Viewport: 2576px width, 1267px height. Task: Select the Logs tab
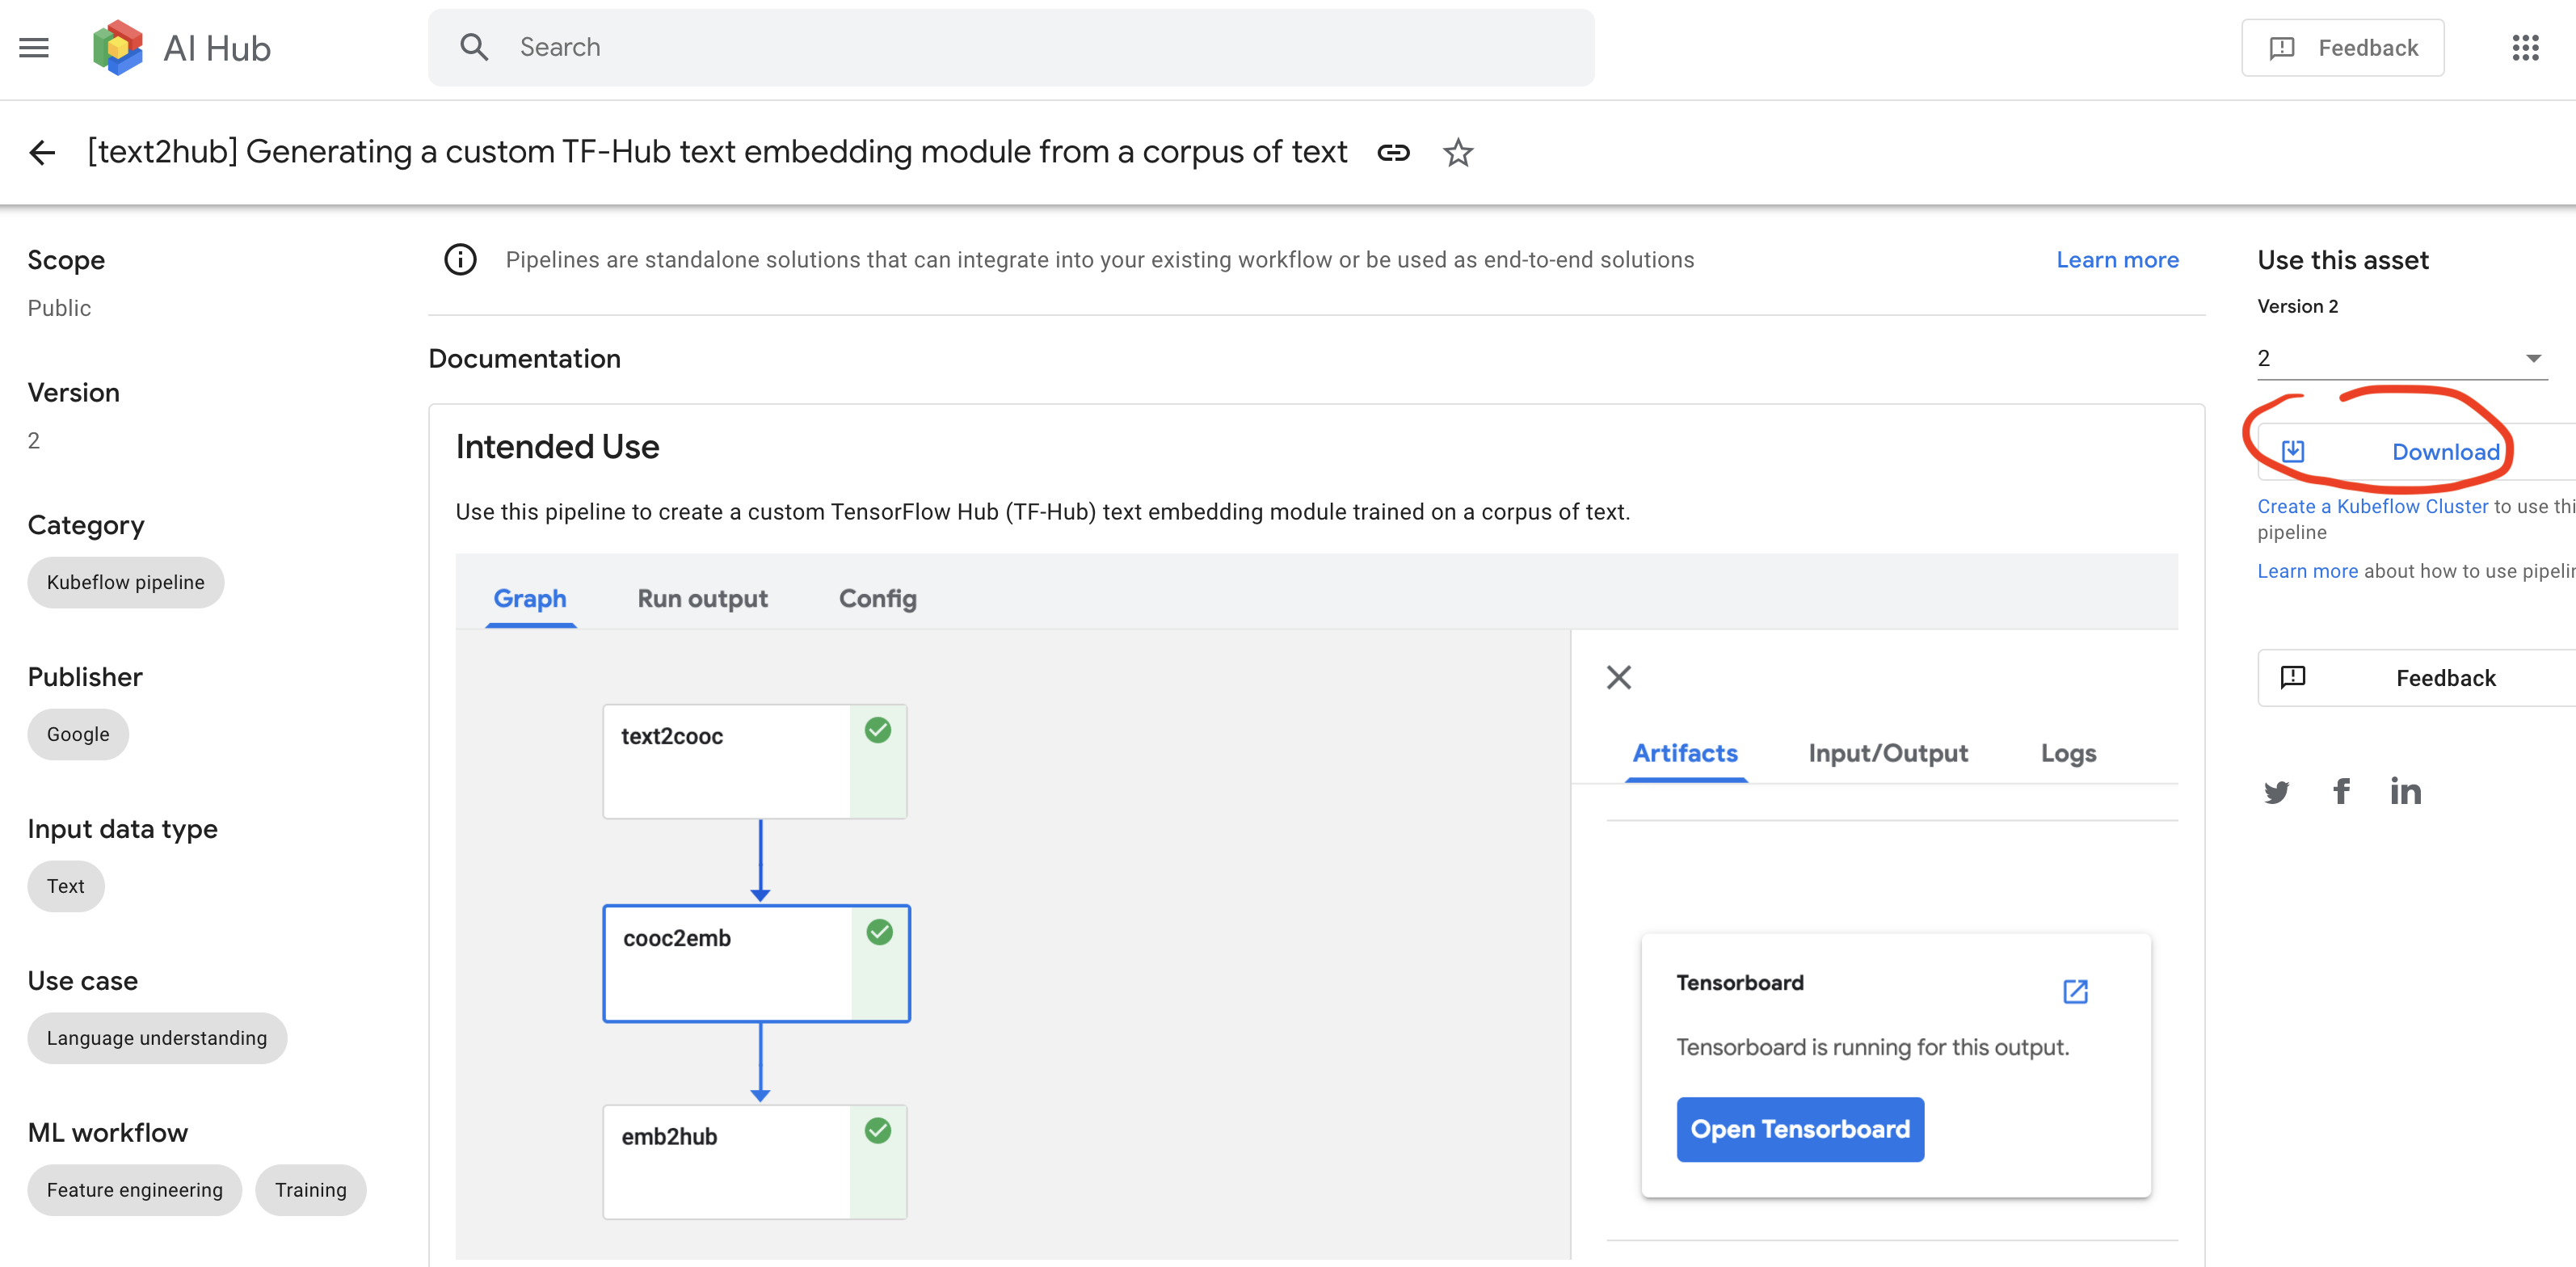click(x=2068, y=753)
